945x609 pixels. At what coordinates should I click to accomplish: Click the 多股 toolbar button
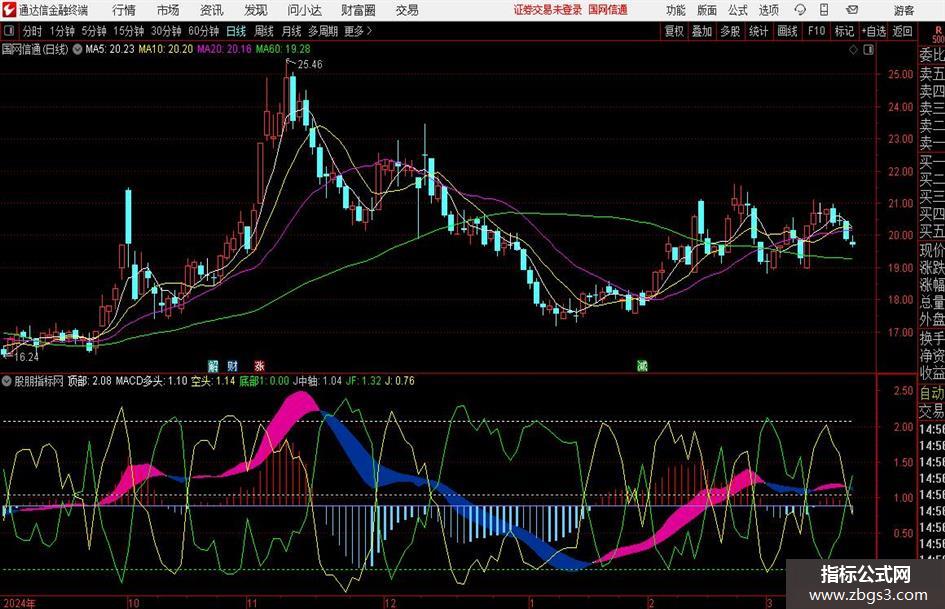(x=730, y=31)
